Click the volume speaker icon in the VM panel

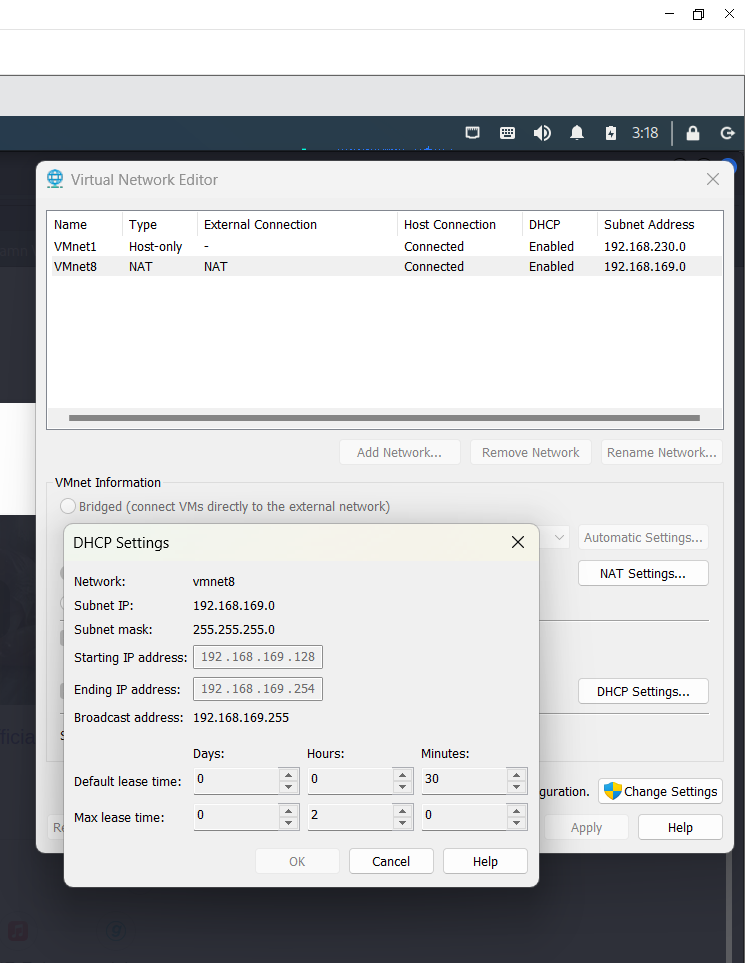[542, 133]
